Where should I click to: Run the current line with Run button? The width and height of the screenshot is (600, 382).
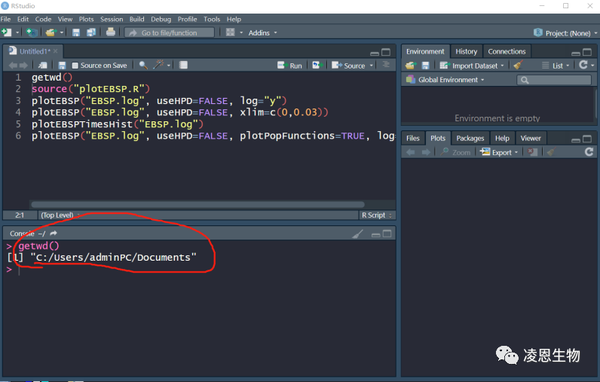click(290, 65)
